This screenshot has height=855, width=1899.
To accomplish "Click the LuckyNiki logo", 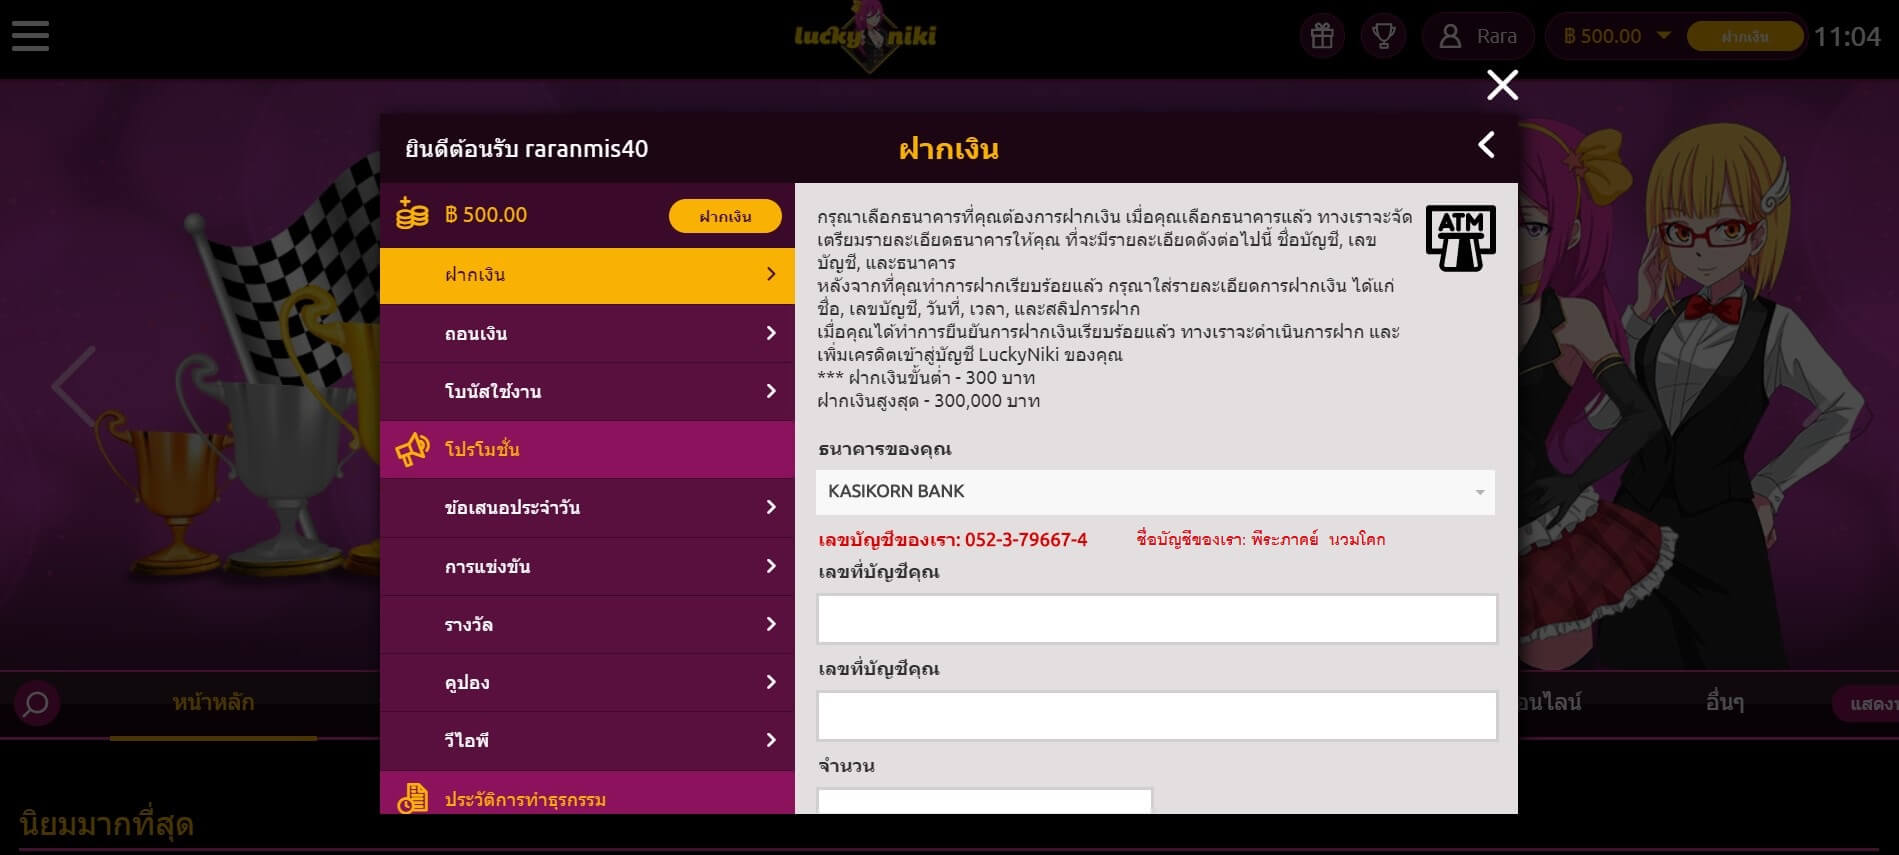I will [865, 37].
